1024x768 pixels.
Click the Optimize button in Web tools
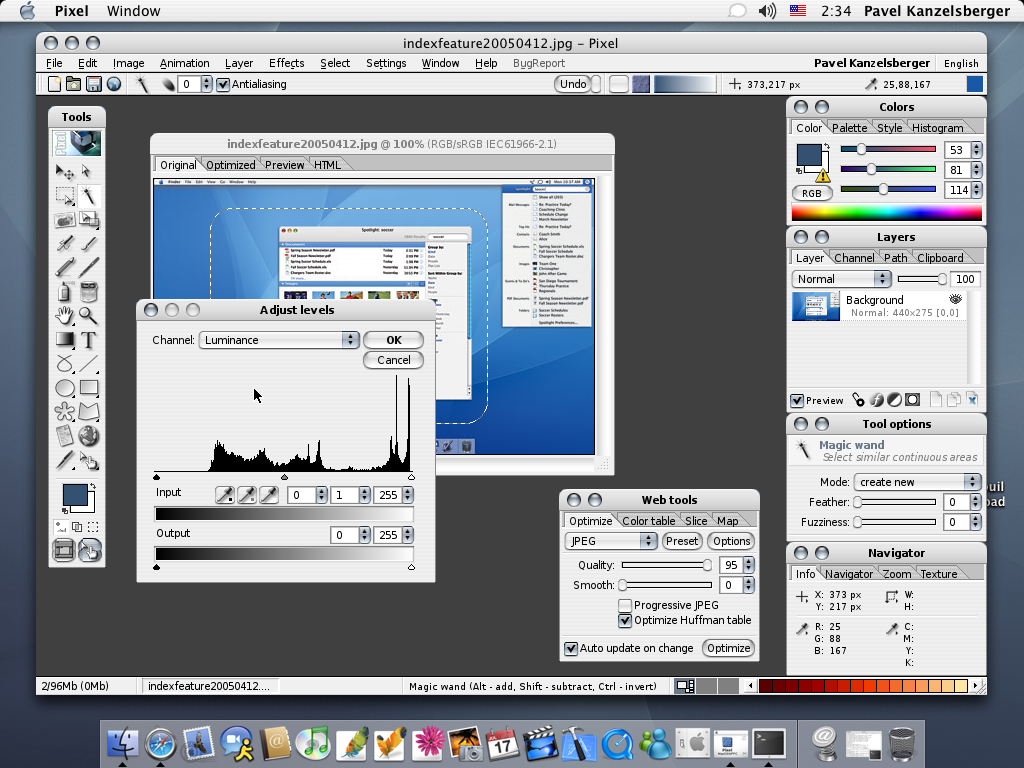(x=728, y=648)
